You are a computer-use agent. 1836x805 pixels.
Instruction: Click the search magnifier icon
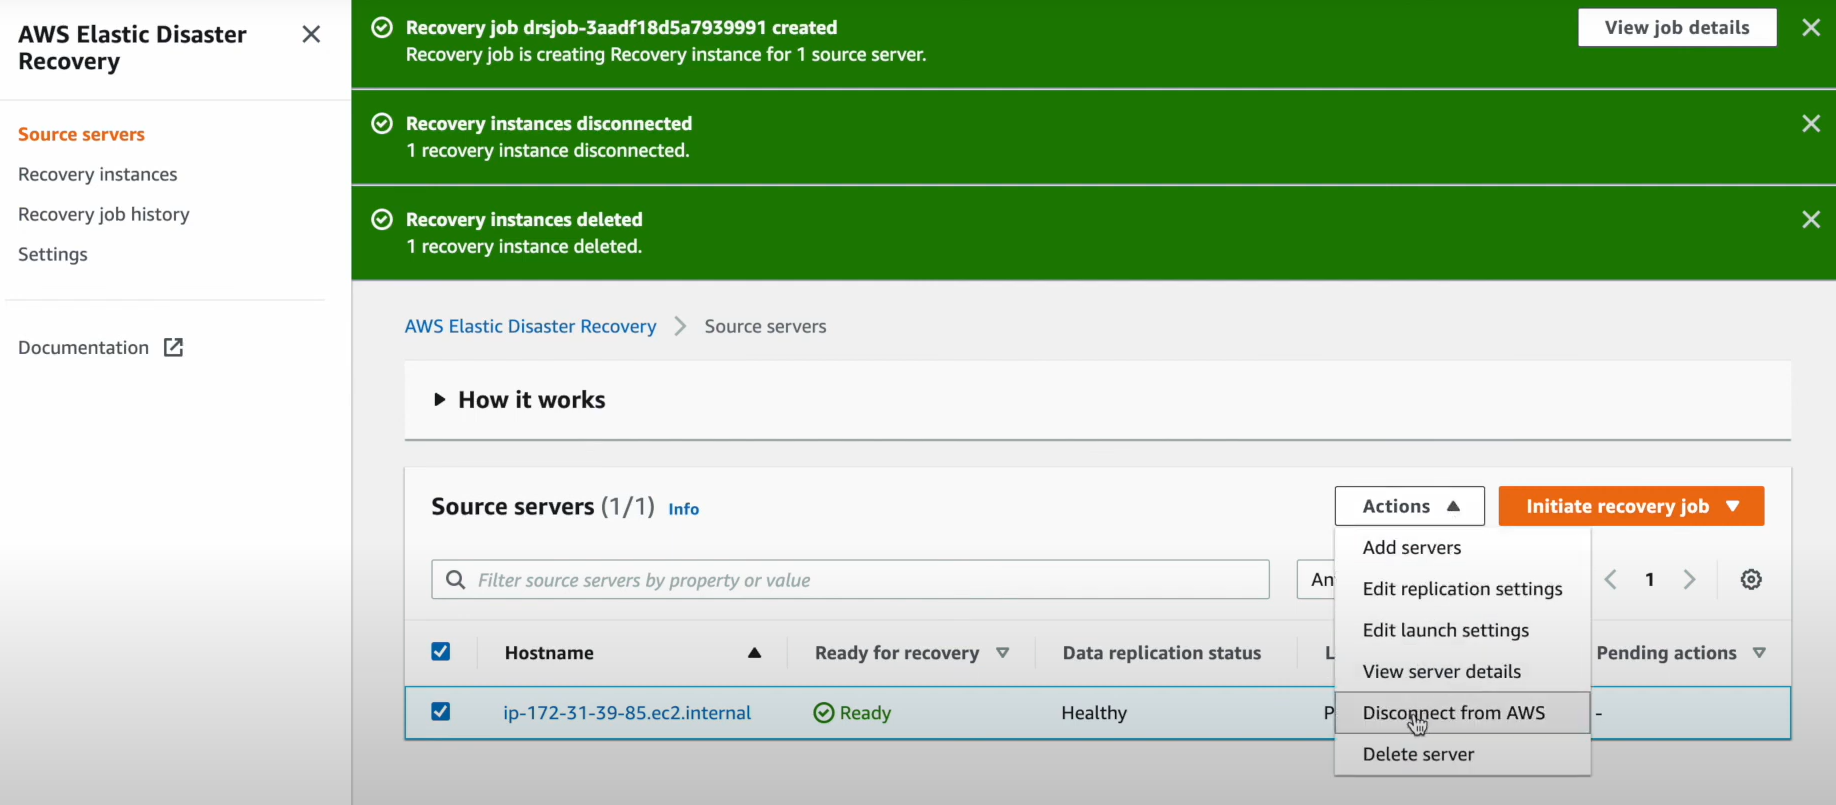tap(455, 580)
